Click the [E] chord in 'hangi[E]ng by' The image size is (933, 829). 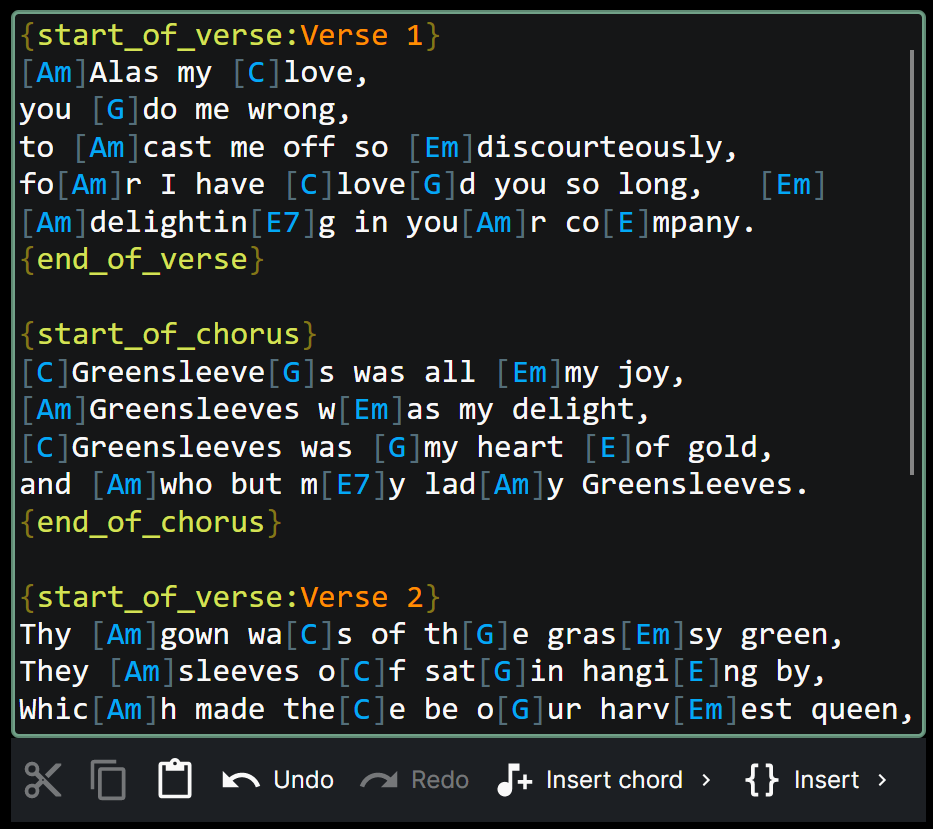pyautogui.click(x=696, y=672)
